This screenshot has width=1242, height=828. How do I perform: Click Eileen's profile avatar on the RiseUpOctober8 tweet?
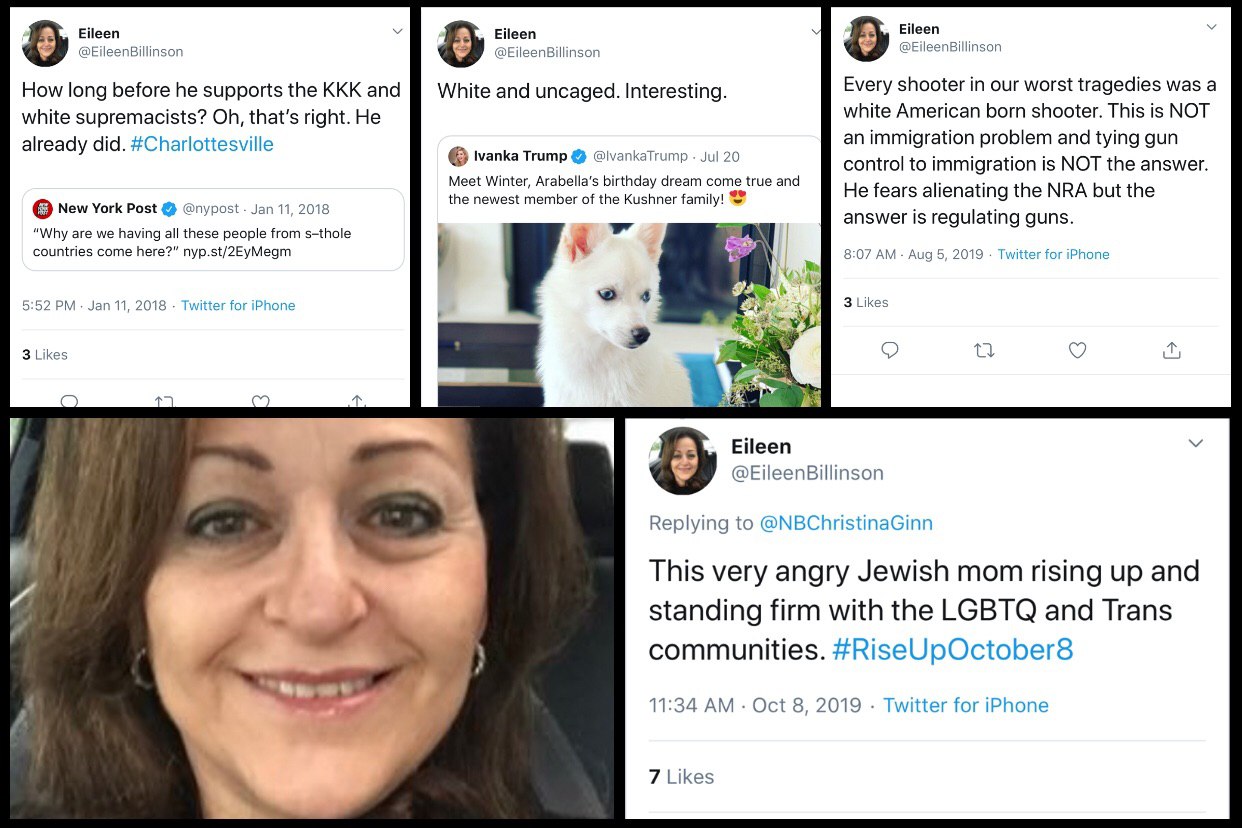coord(683,460)
